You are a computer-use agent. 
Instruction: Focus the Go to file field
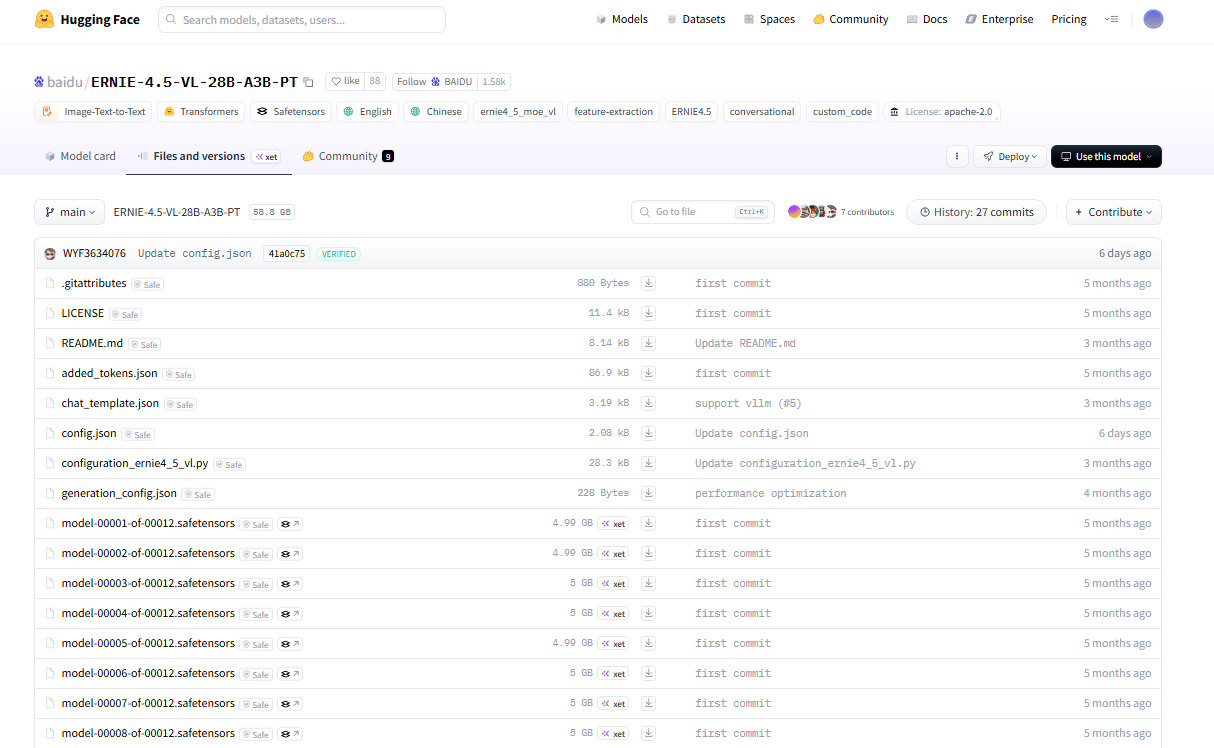point(703,212)
